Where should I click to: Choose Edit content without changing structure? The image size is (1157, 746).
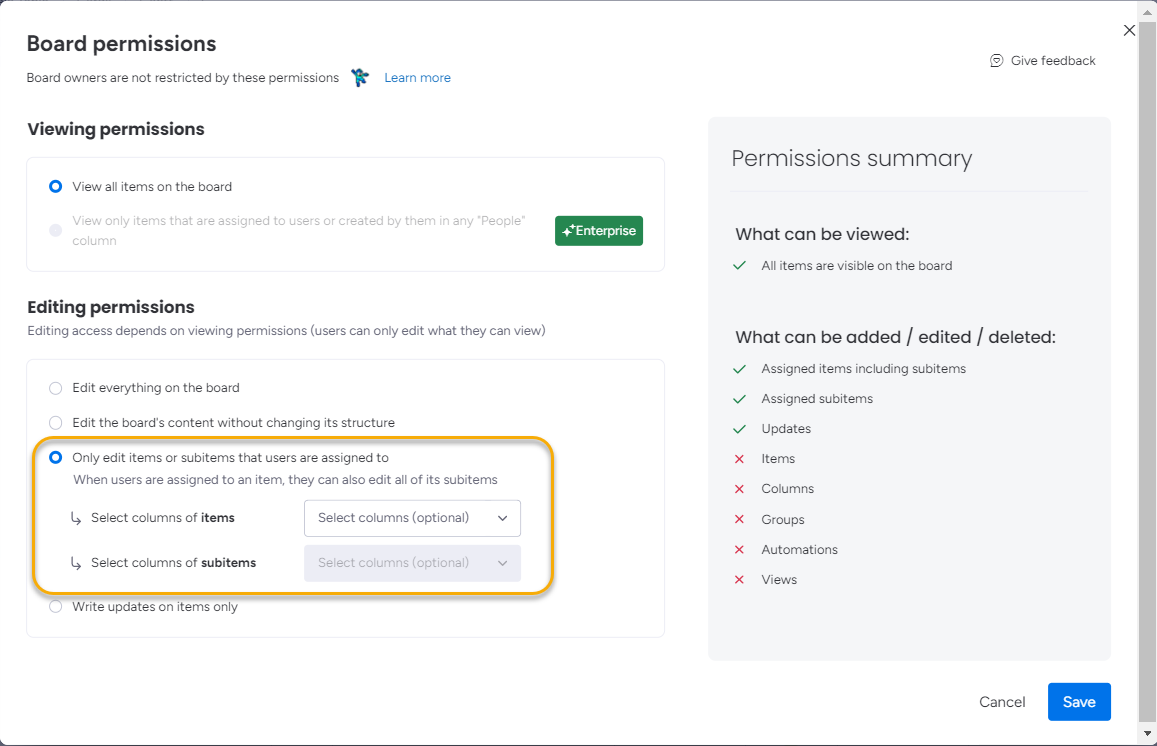[56, 423]
